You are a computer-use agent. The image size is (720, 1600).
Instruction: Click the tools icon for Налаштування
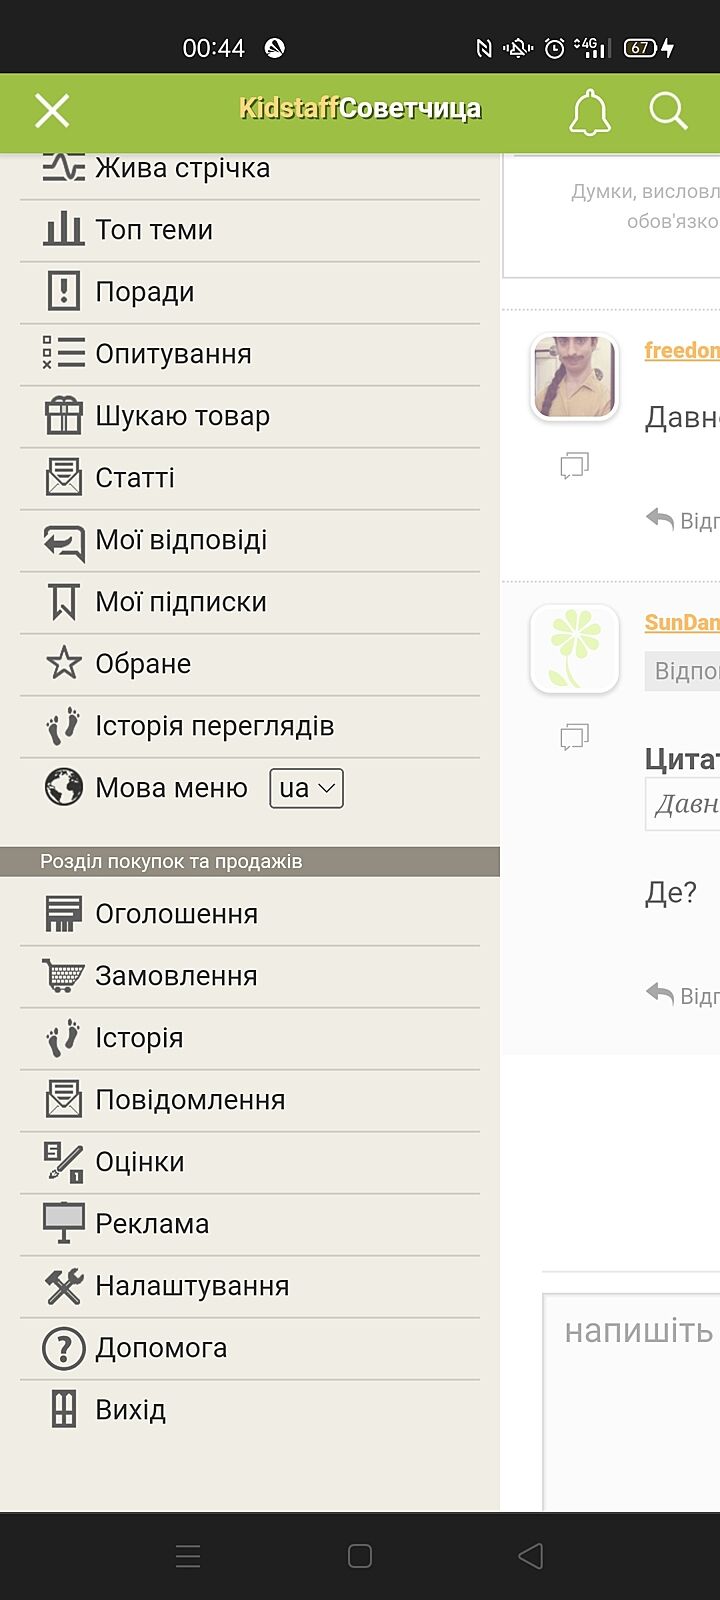63,1286
